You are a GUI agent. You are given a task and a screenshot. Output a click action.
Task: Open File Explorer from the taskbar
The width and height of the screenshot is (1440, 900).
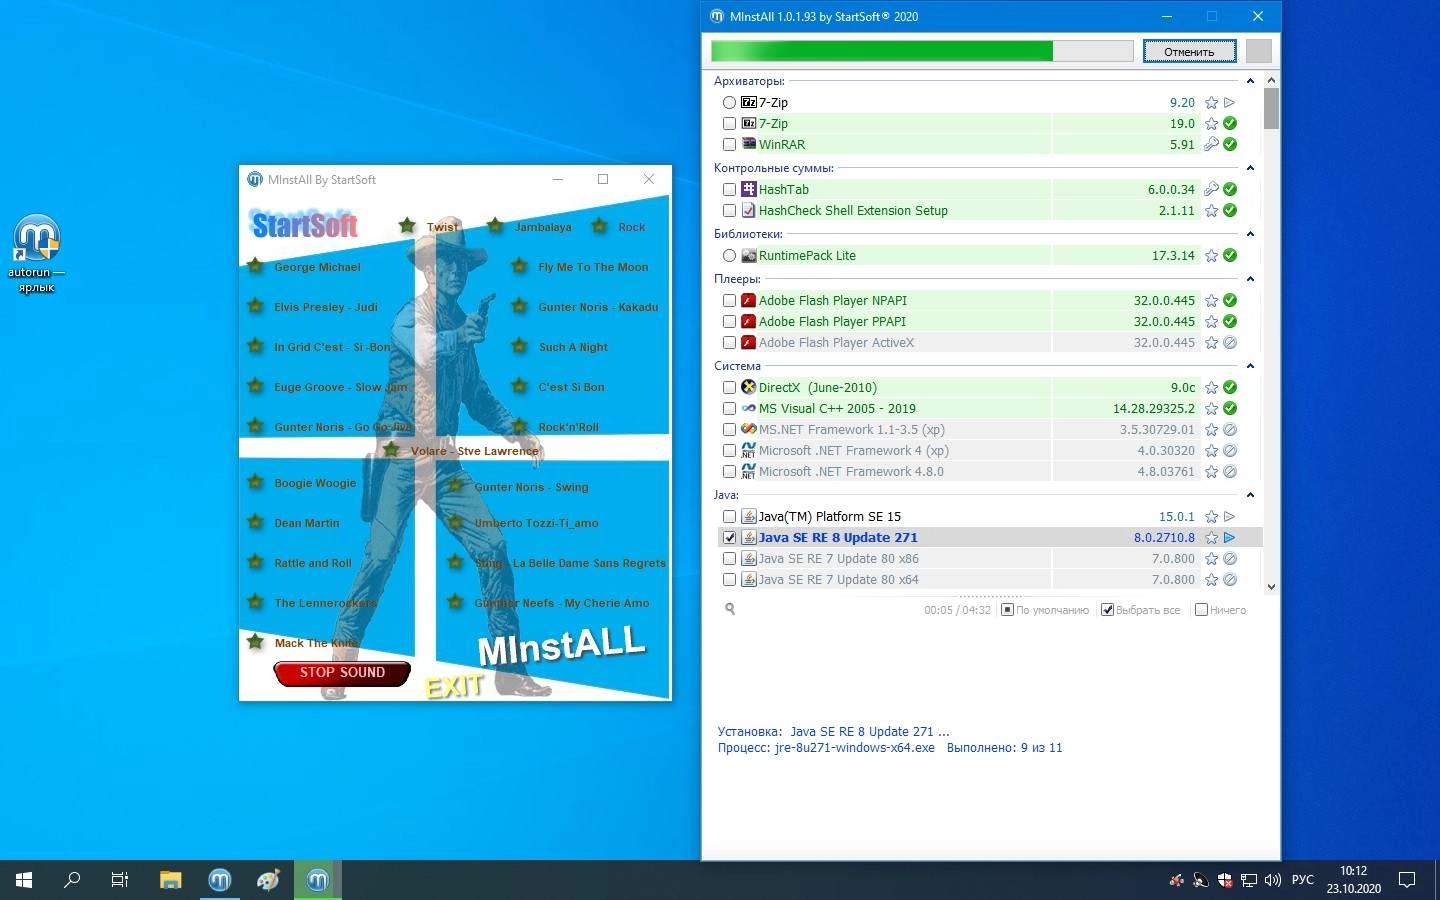(170, 880)
